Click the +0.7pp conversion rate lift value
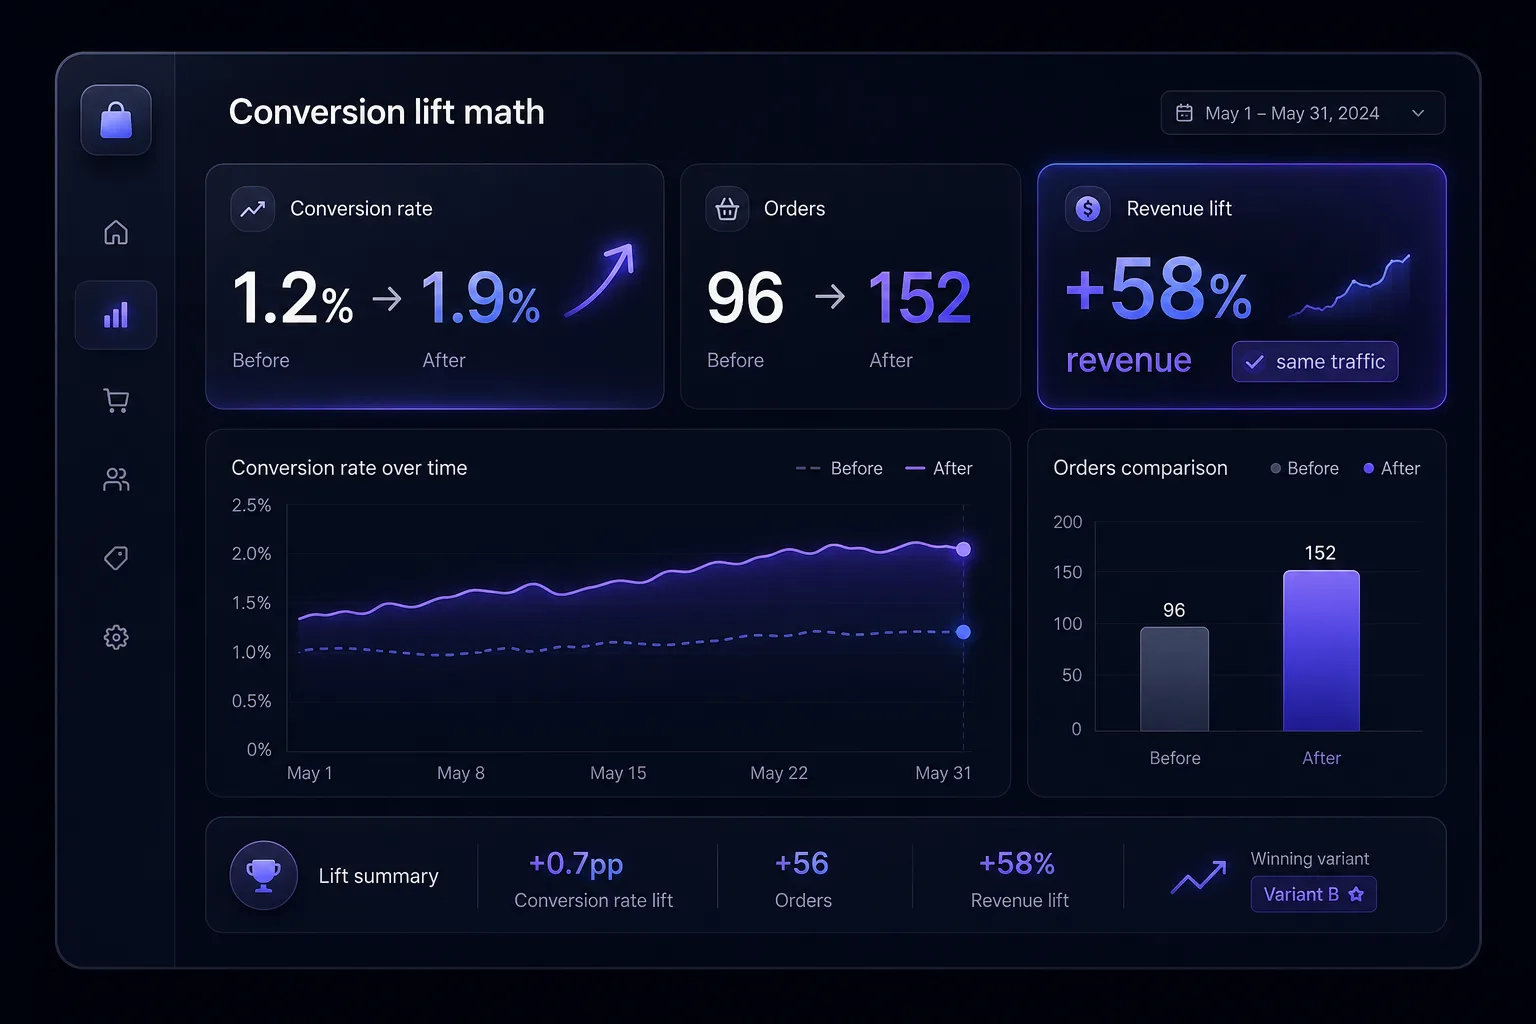Viewport: 1536px width, 1024px height. tap(576, 863)
